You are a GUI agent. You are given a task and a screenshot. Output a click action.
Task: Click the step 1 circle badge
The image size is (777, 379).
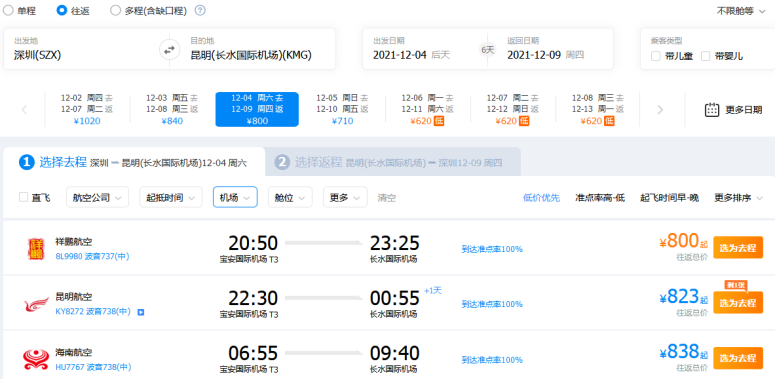(x=27, y=162)
